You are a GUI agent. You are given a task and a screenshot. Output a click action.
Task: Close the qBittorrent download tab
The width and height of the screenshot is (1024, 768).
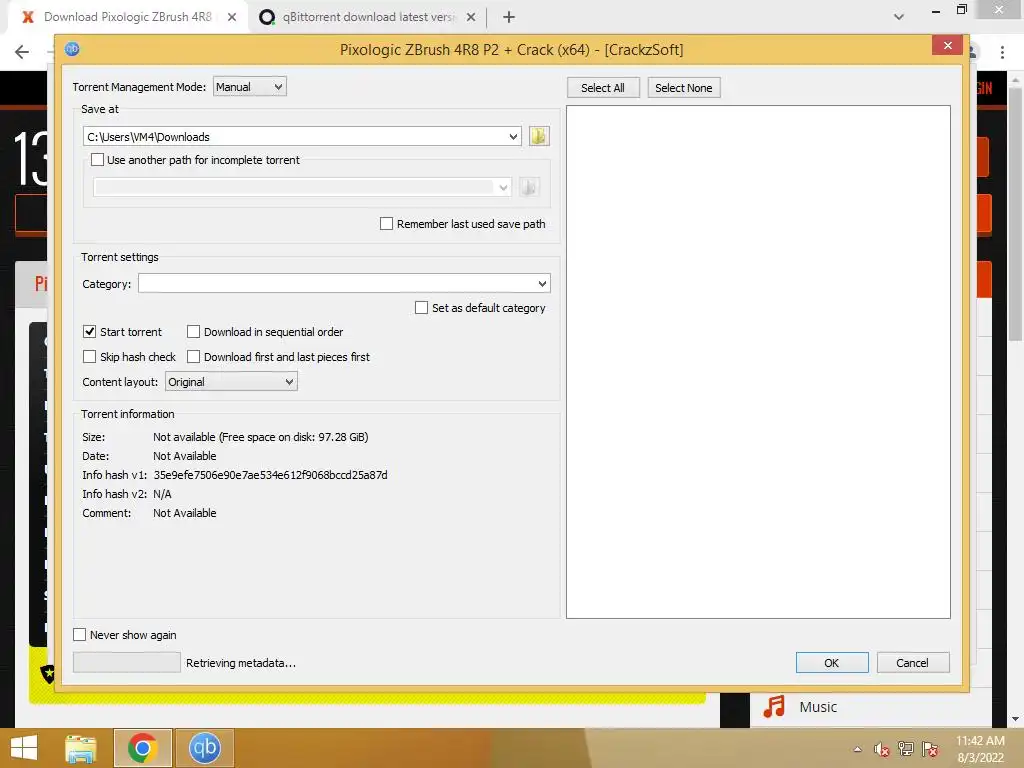[x=471, y=17]
